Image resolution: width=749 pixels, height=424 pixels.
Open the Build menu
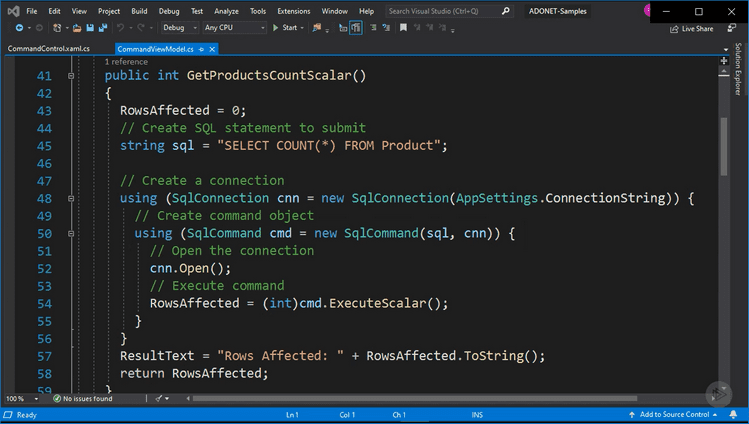pyautogui.click(x=139, y=11)
